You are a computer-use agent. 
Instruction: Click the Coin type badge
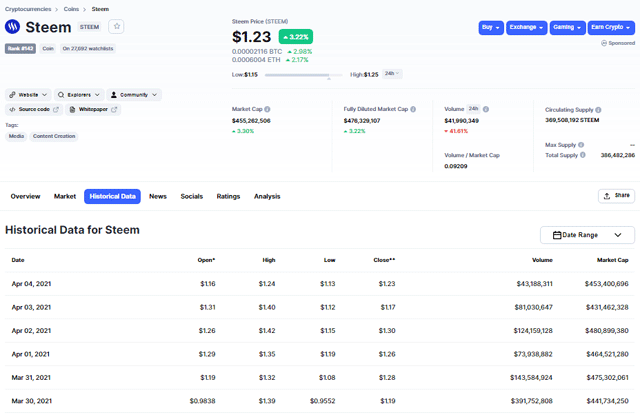[48, 49]
